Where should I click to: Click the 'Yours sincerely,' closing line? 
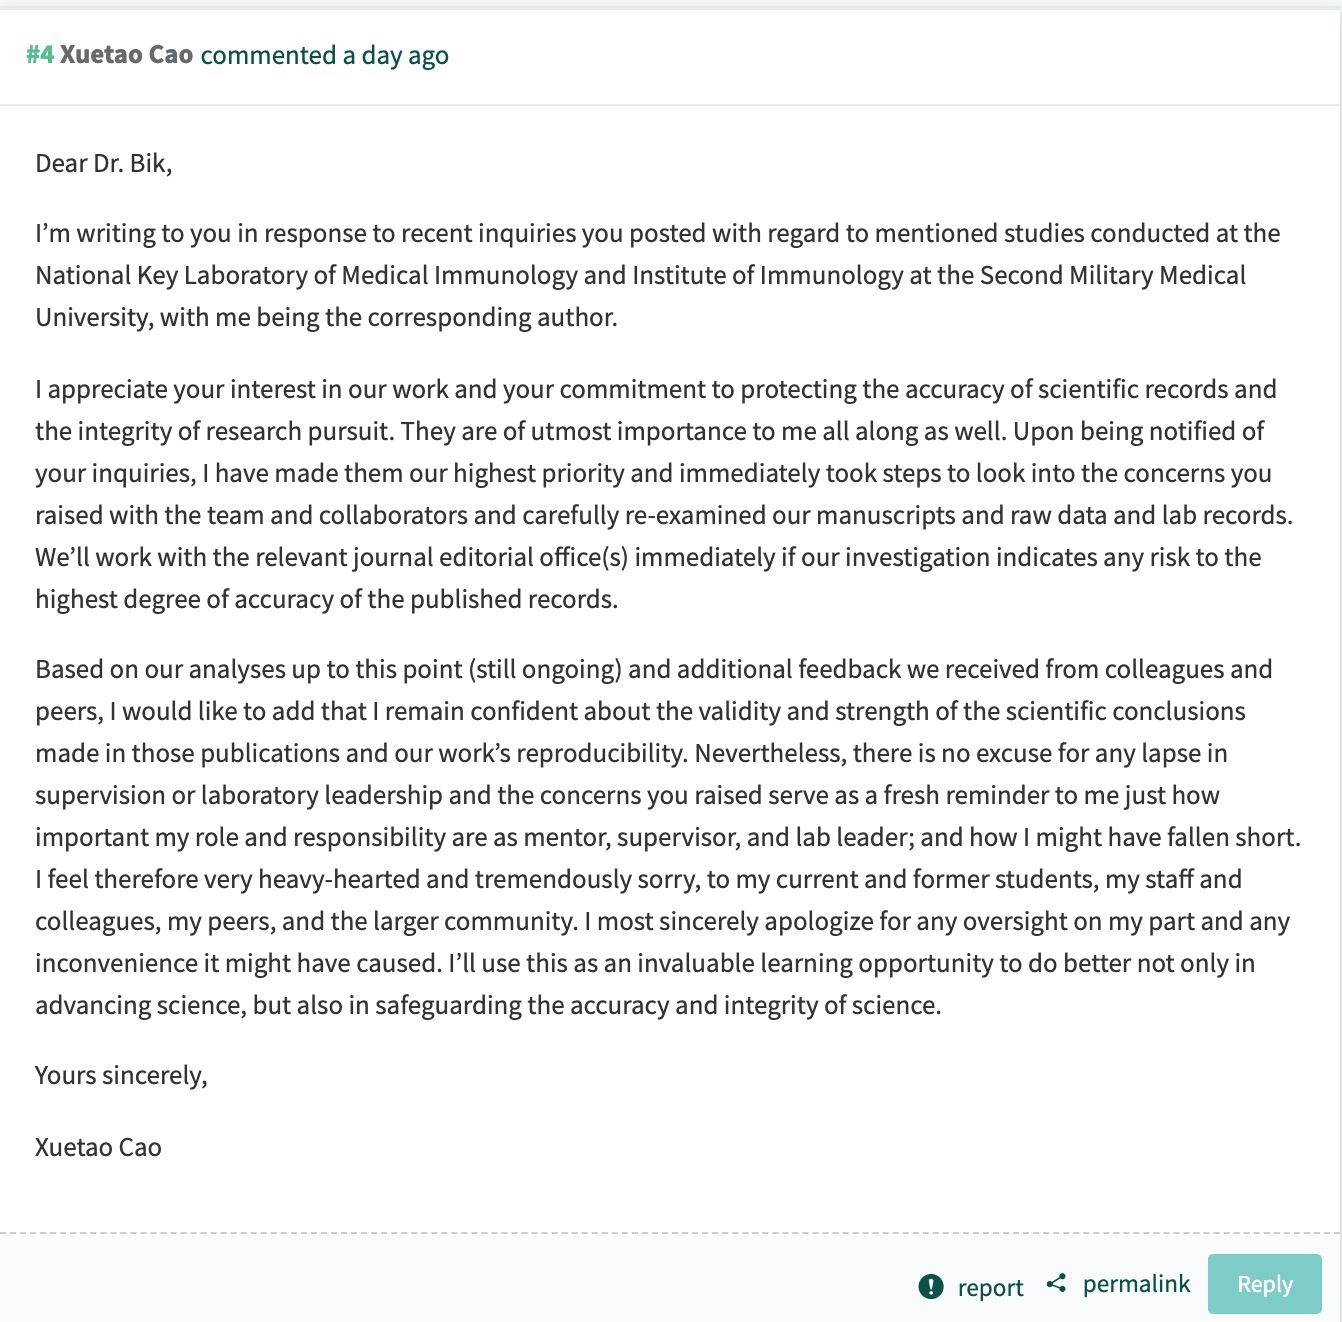121,1075
